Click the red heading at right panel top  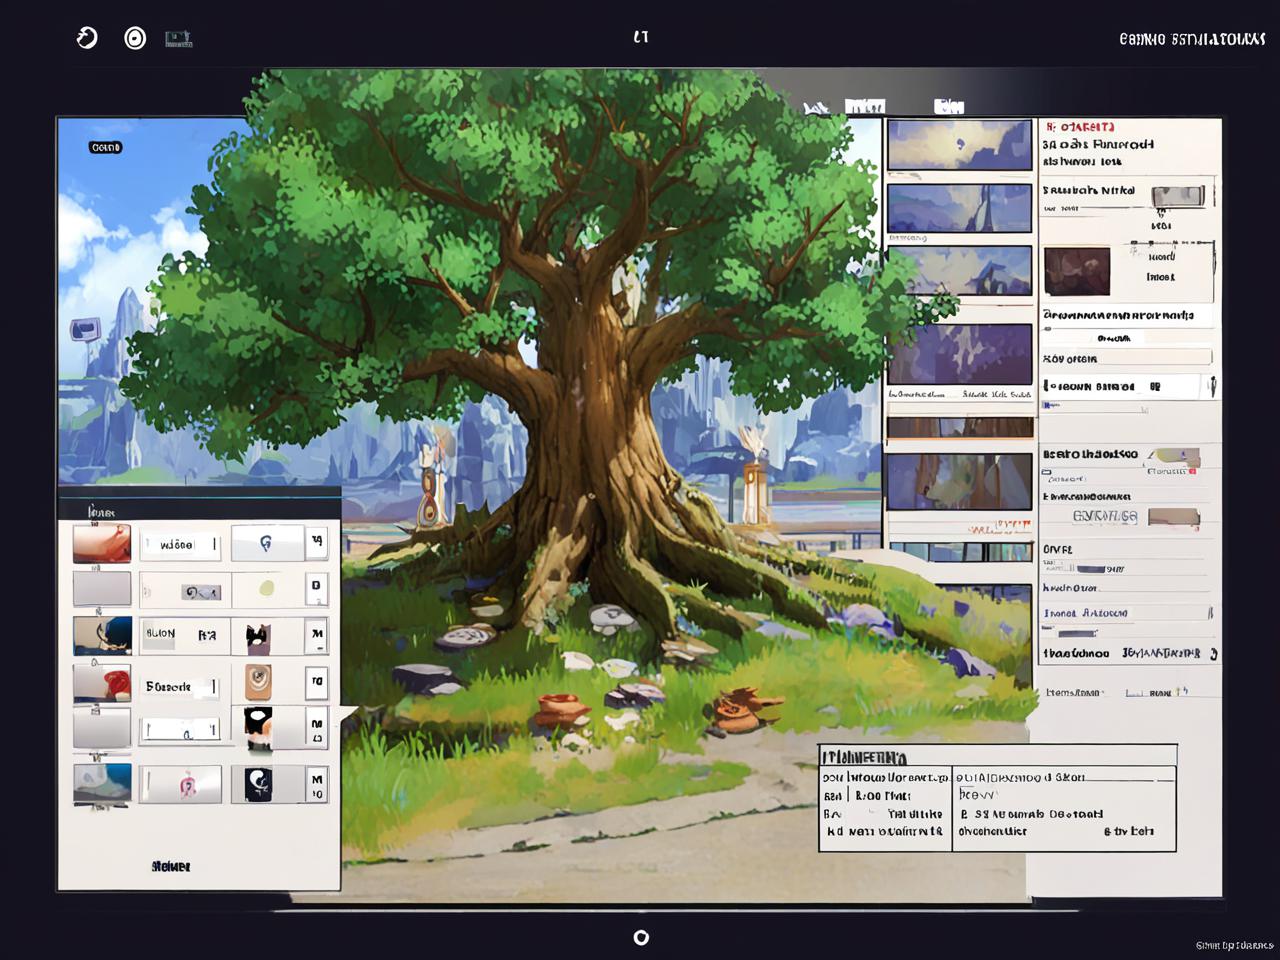[x=1081, y=127]
